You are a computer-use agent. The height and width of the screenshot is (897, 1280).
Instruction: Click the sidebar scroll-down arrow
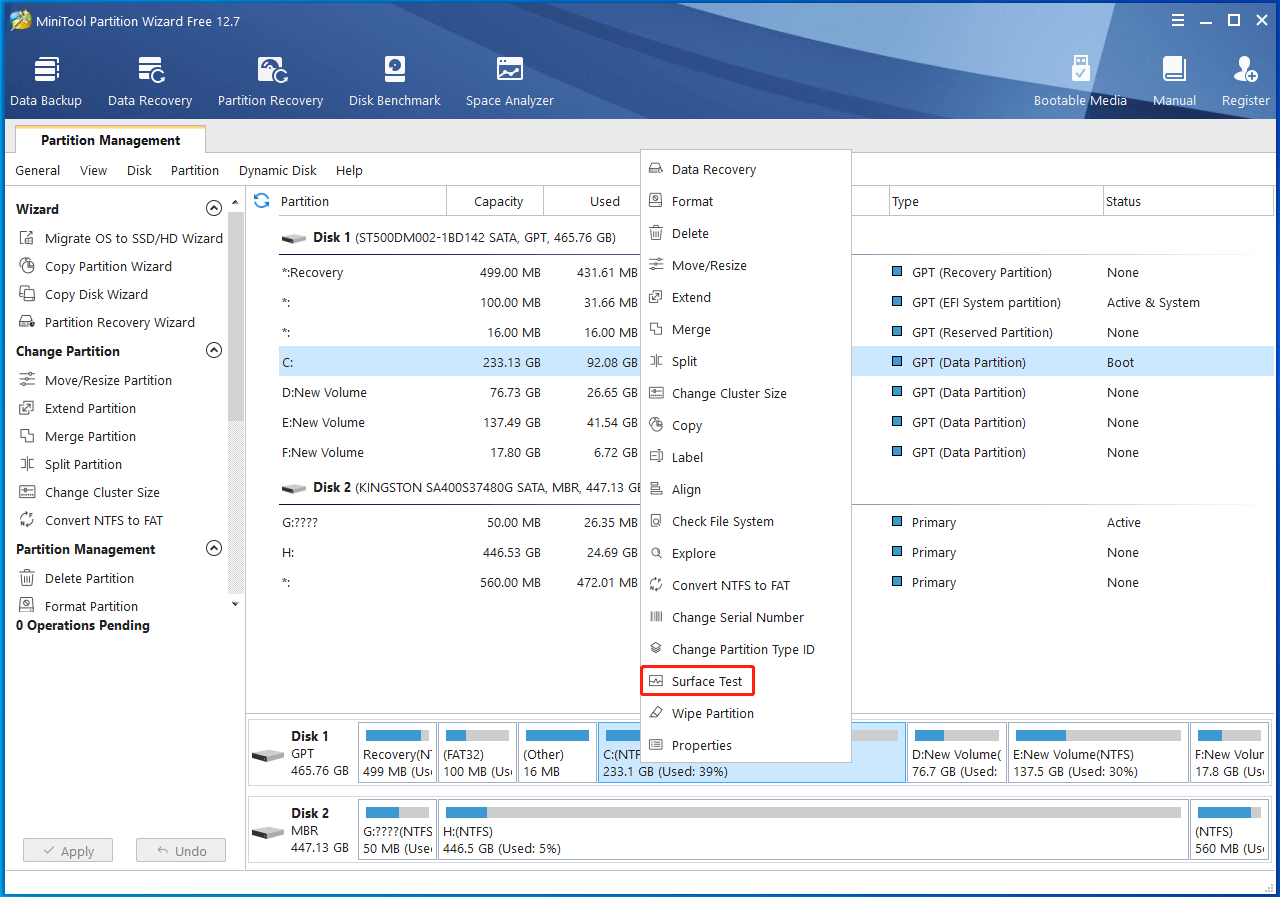236,604
